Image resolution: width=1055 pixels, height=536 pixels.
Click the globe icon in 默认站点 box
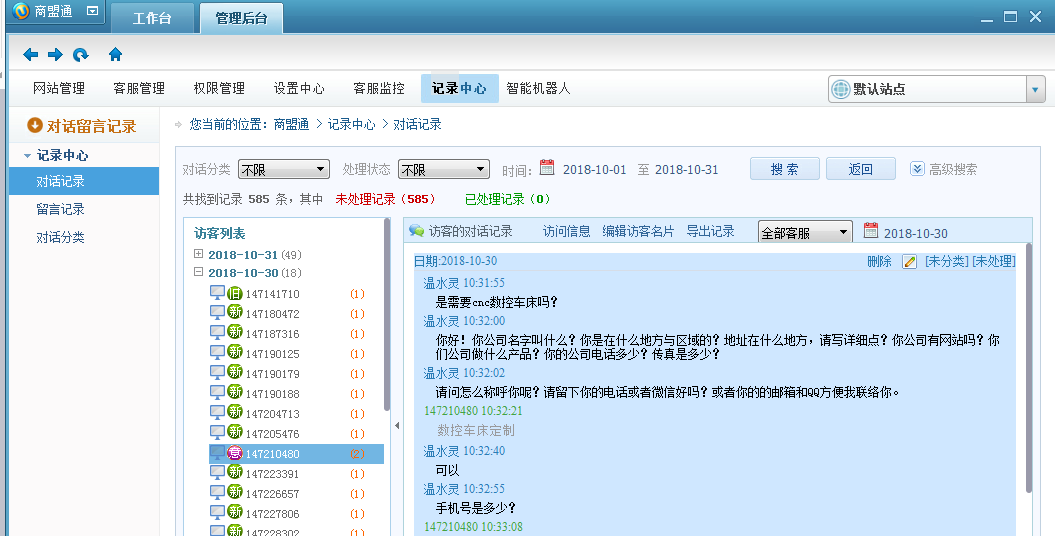[840, 89]
